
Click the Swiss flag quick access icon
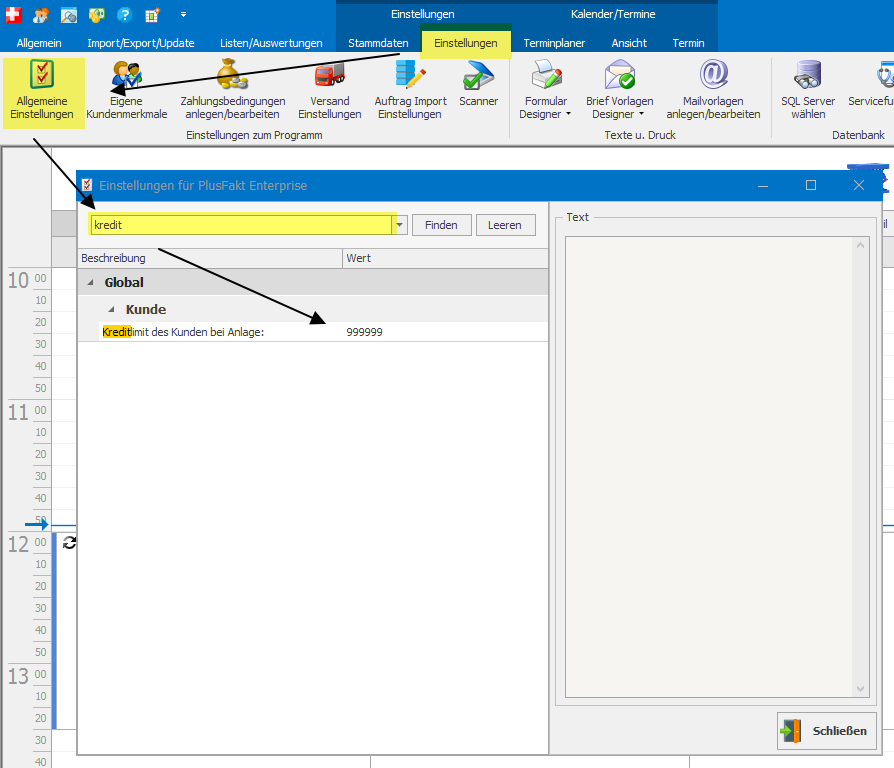point(13,14)
